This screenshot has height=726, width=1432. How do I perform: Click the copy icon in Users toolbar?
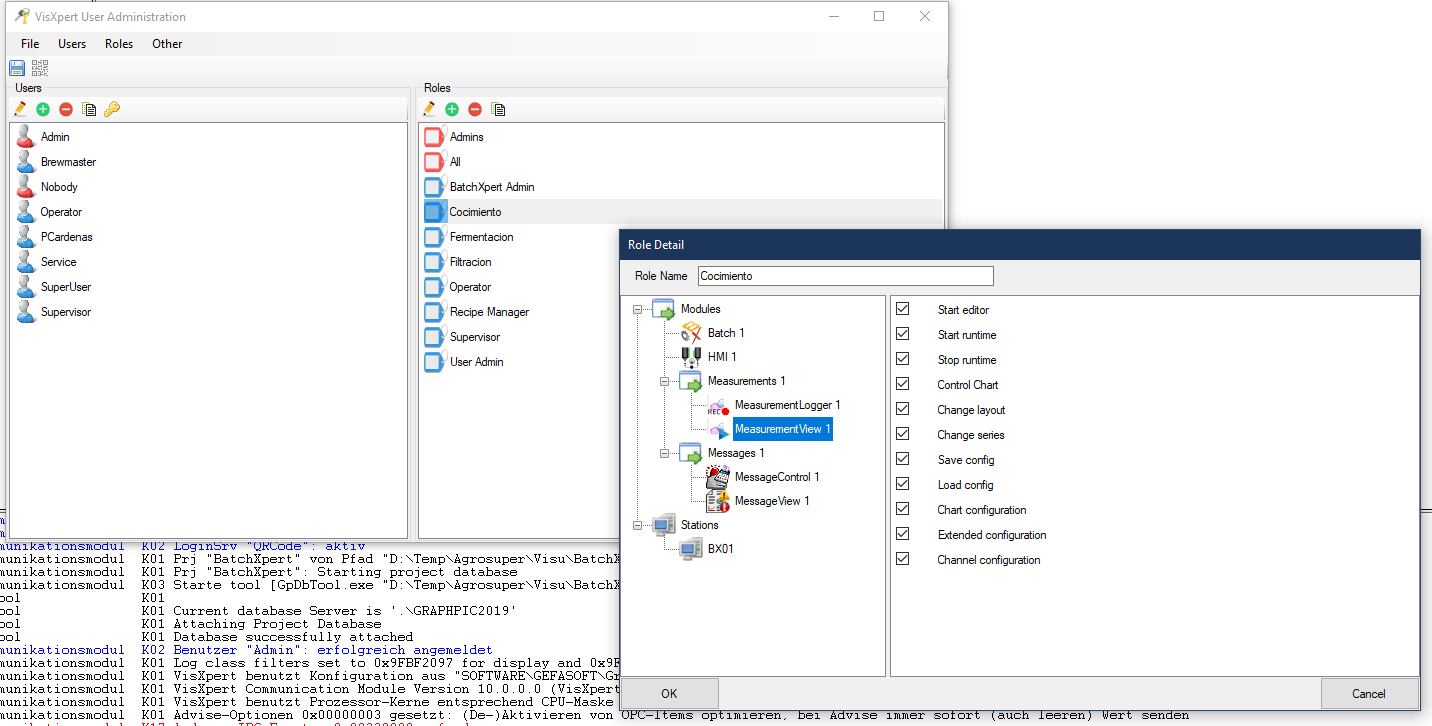pos(89,109)
